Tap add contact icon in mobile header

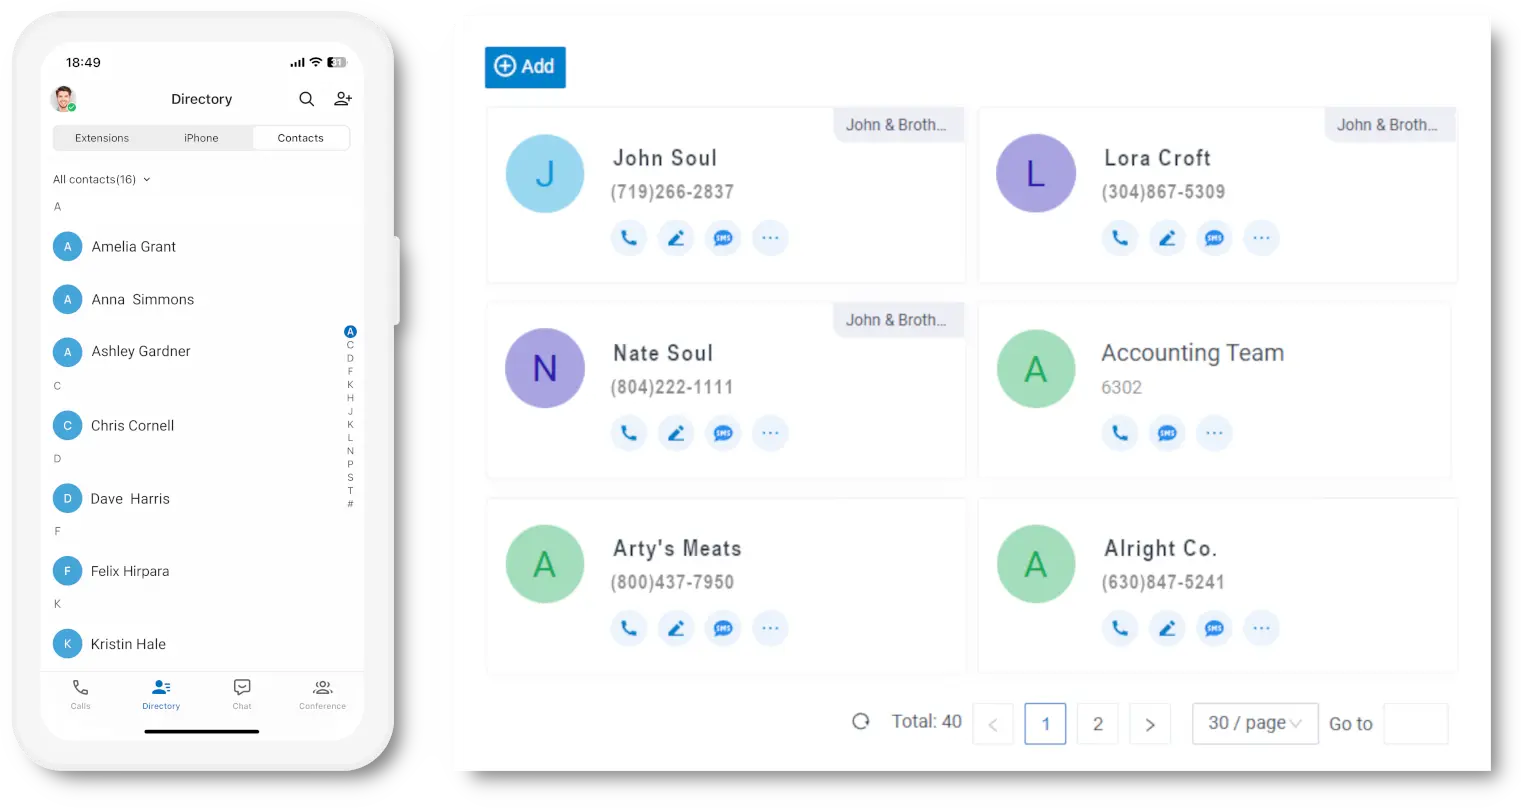tap(343, 99)
